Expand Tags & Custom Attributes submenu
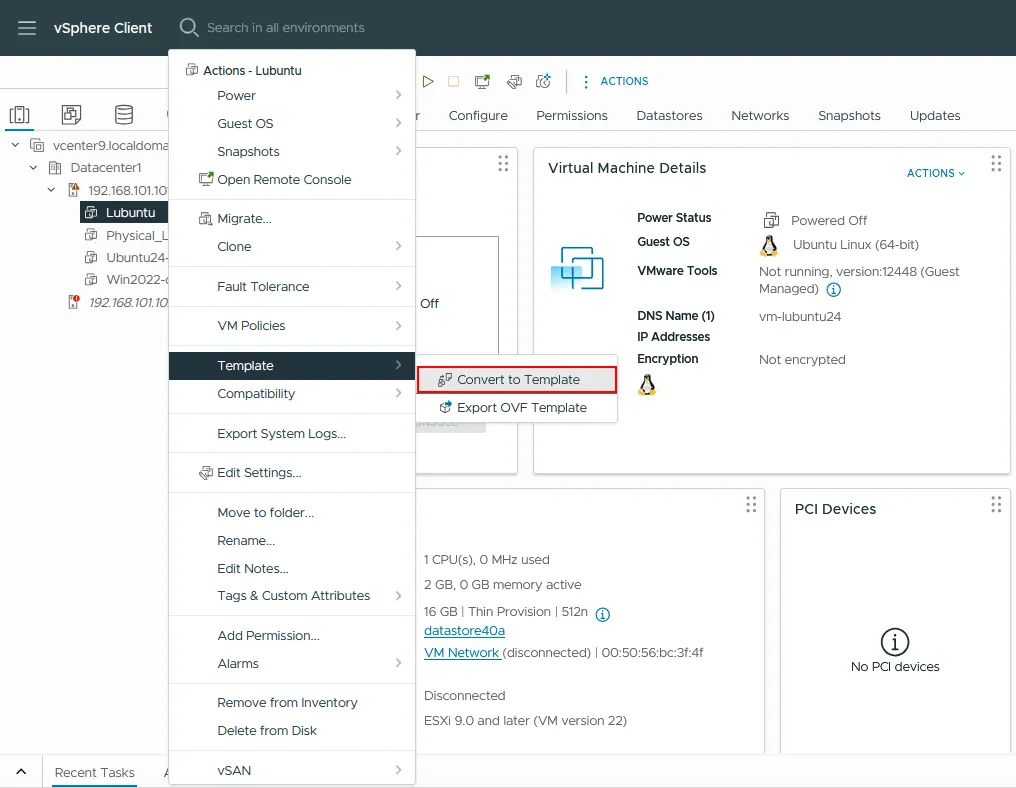Screen dimensions: 1016x788 point(292,596)
